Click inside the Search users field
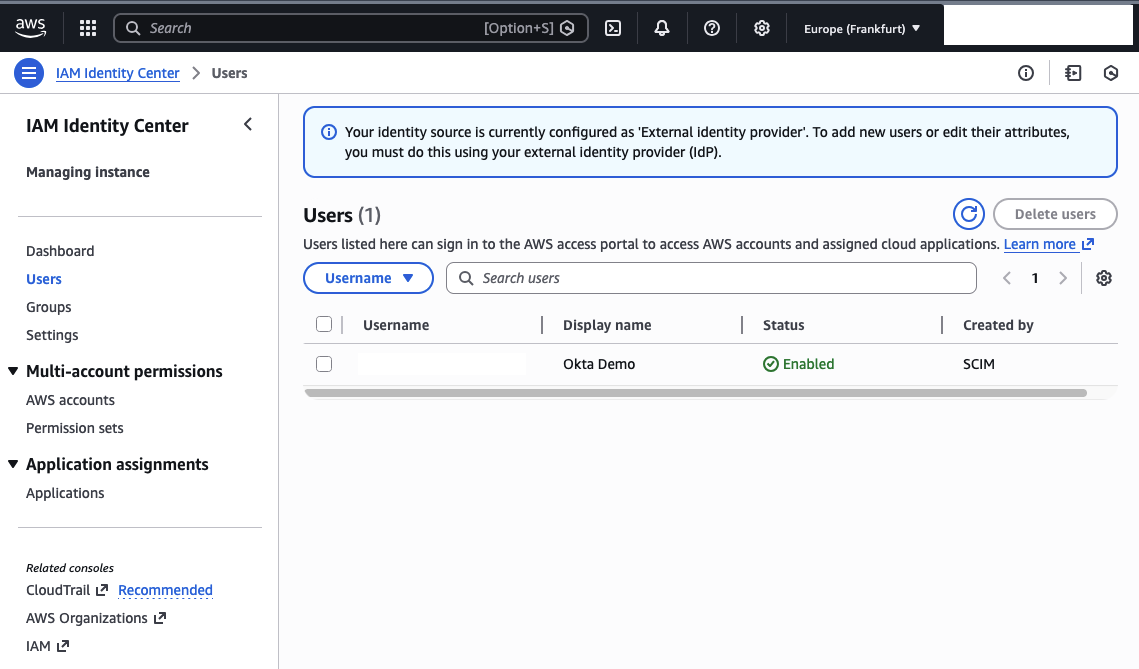 coord(711,277)
